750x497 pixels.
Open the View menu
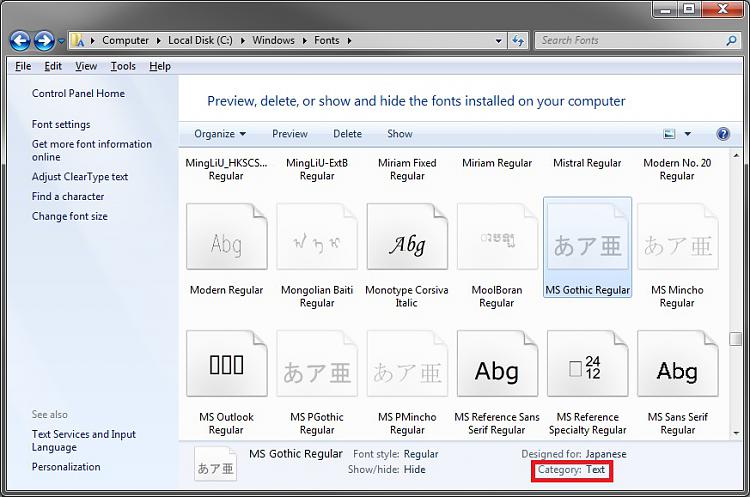(x=86, y=66)
